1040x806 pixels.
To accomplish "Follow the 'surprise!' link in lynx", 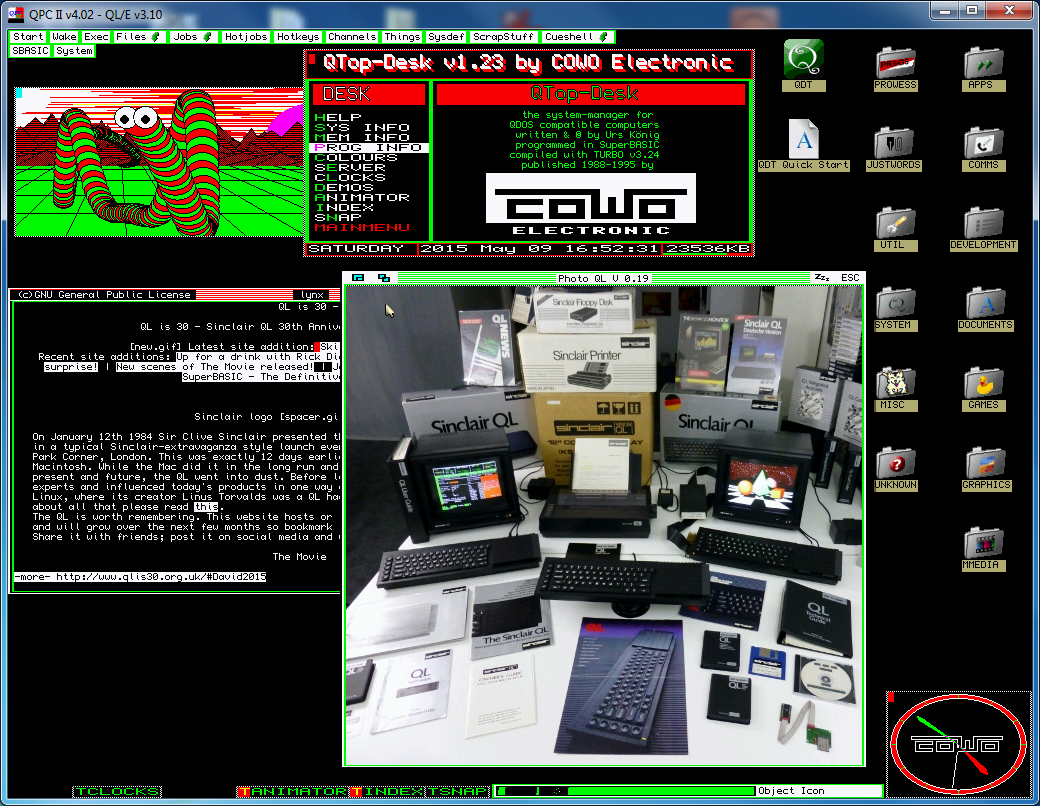I will coord(71,366).
